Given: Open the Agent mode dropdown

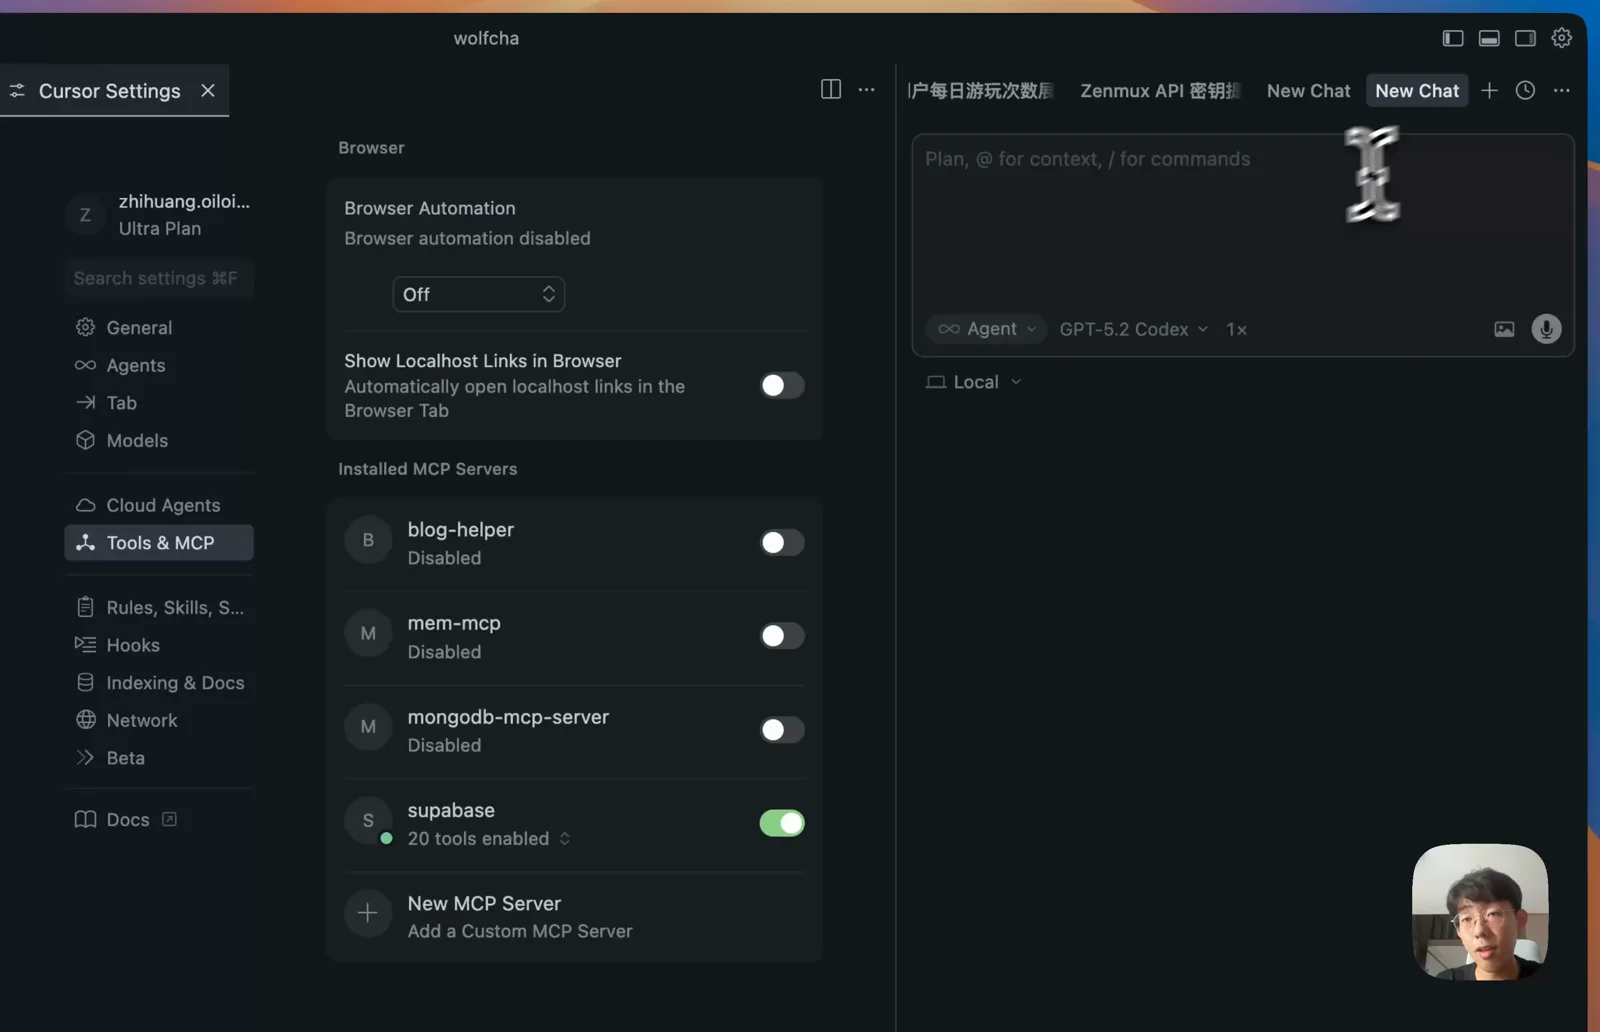Looking at the screenshot, I should click(987, 329).
